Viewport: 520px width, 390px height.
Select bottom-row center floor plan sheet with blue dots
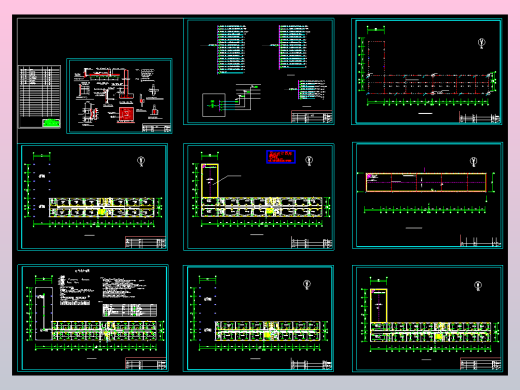pos(258,318)
